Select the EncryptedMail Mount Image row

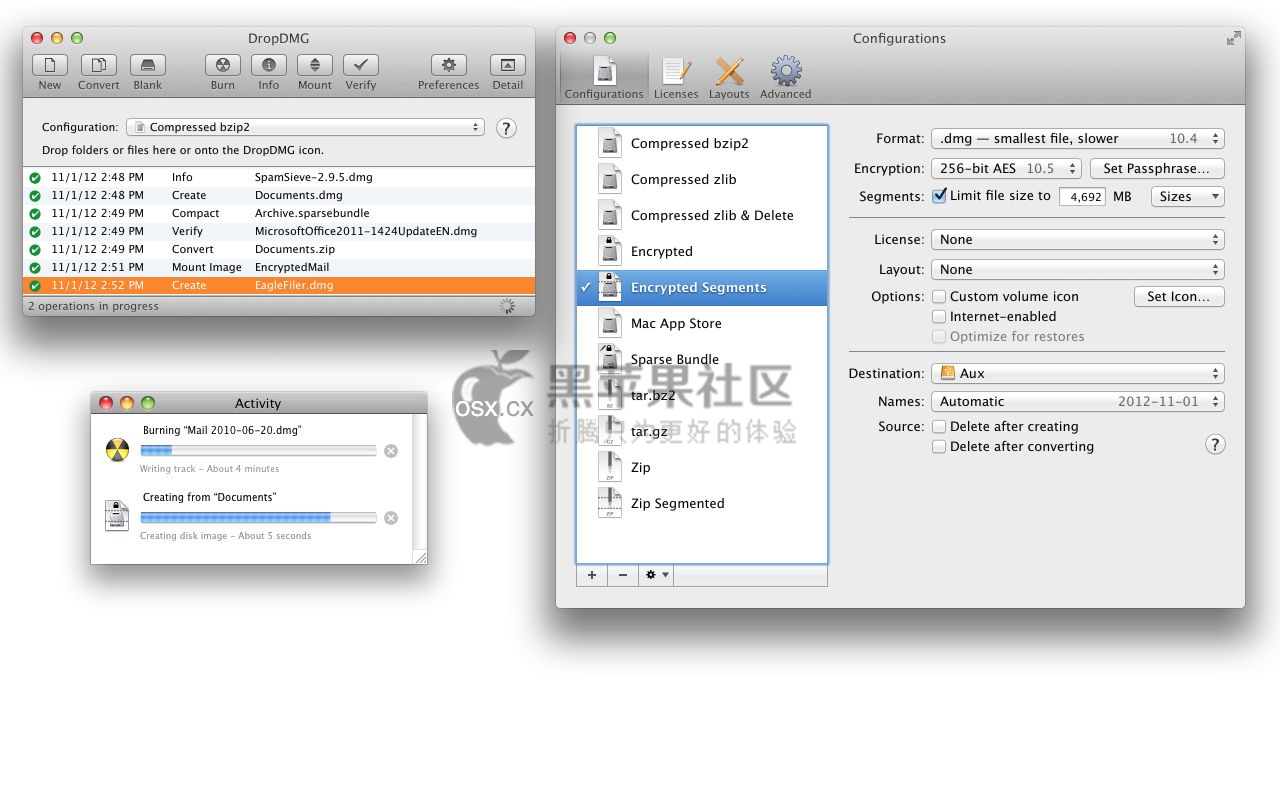click(279, 268)
